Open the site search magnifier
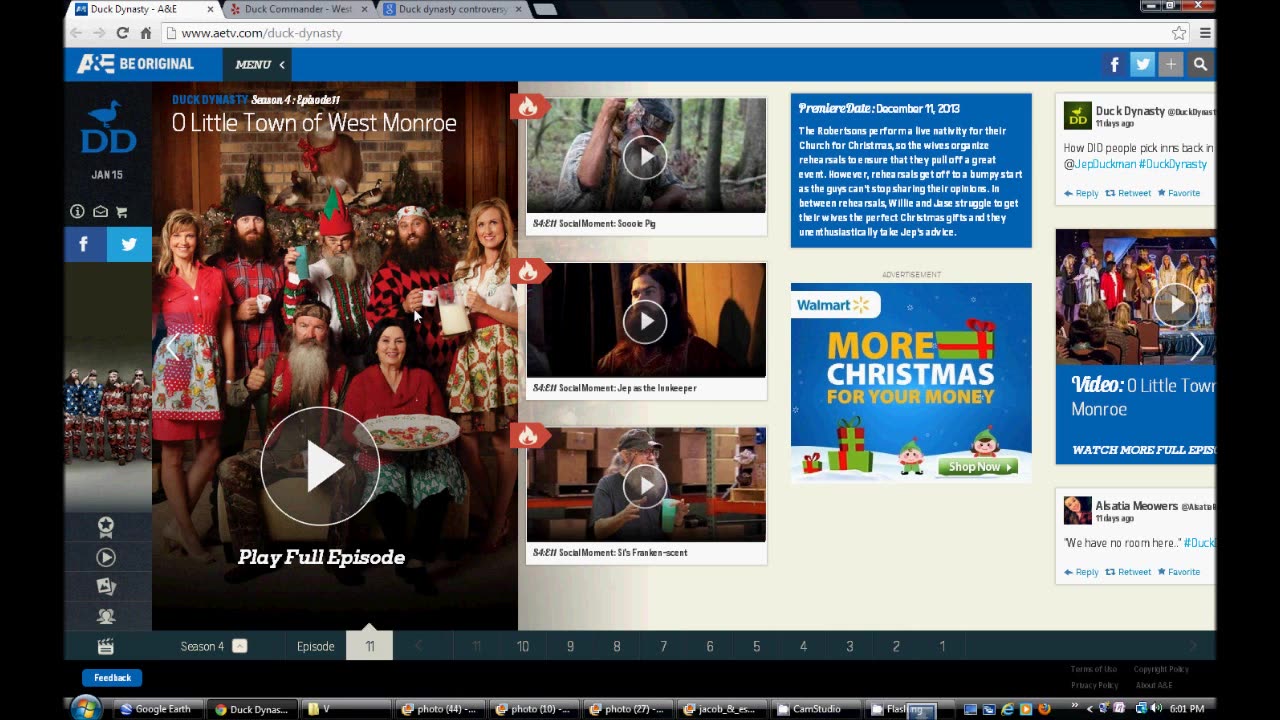This screenshot has height=720, width=1280. click(1200, 65)
